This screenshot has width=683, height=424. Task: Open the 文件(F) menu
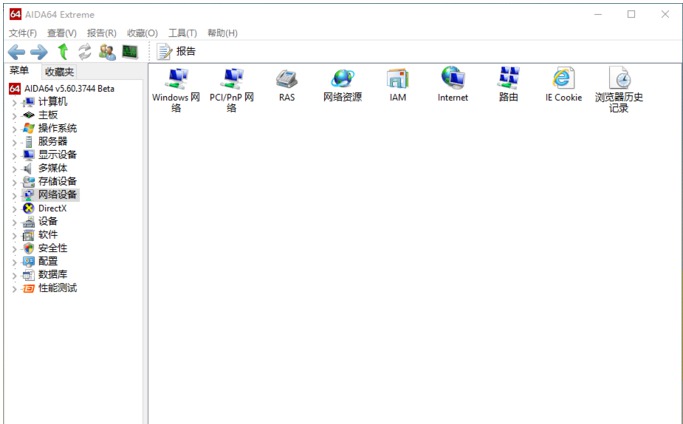[23, 33]
